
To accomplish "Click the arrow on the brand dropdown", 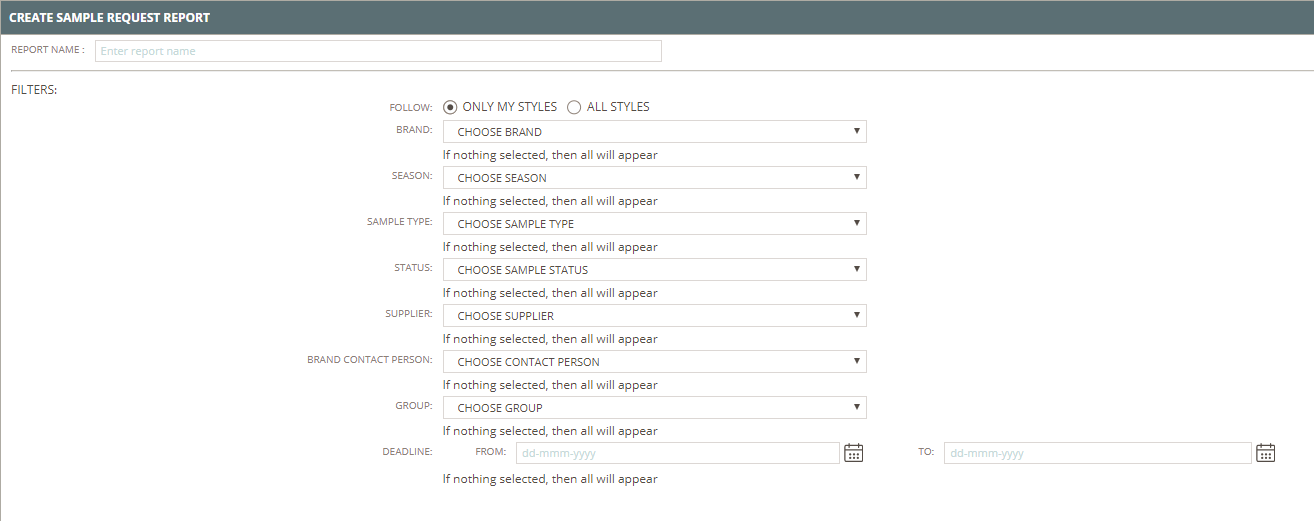I will pyautogui.click(x=857, y=132).
